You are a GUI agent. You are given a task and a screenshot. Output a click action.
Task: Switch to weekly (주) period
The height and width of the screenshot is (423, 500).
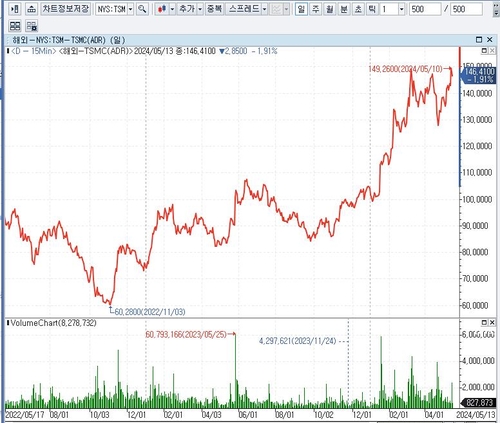315,9
